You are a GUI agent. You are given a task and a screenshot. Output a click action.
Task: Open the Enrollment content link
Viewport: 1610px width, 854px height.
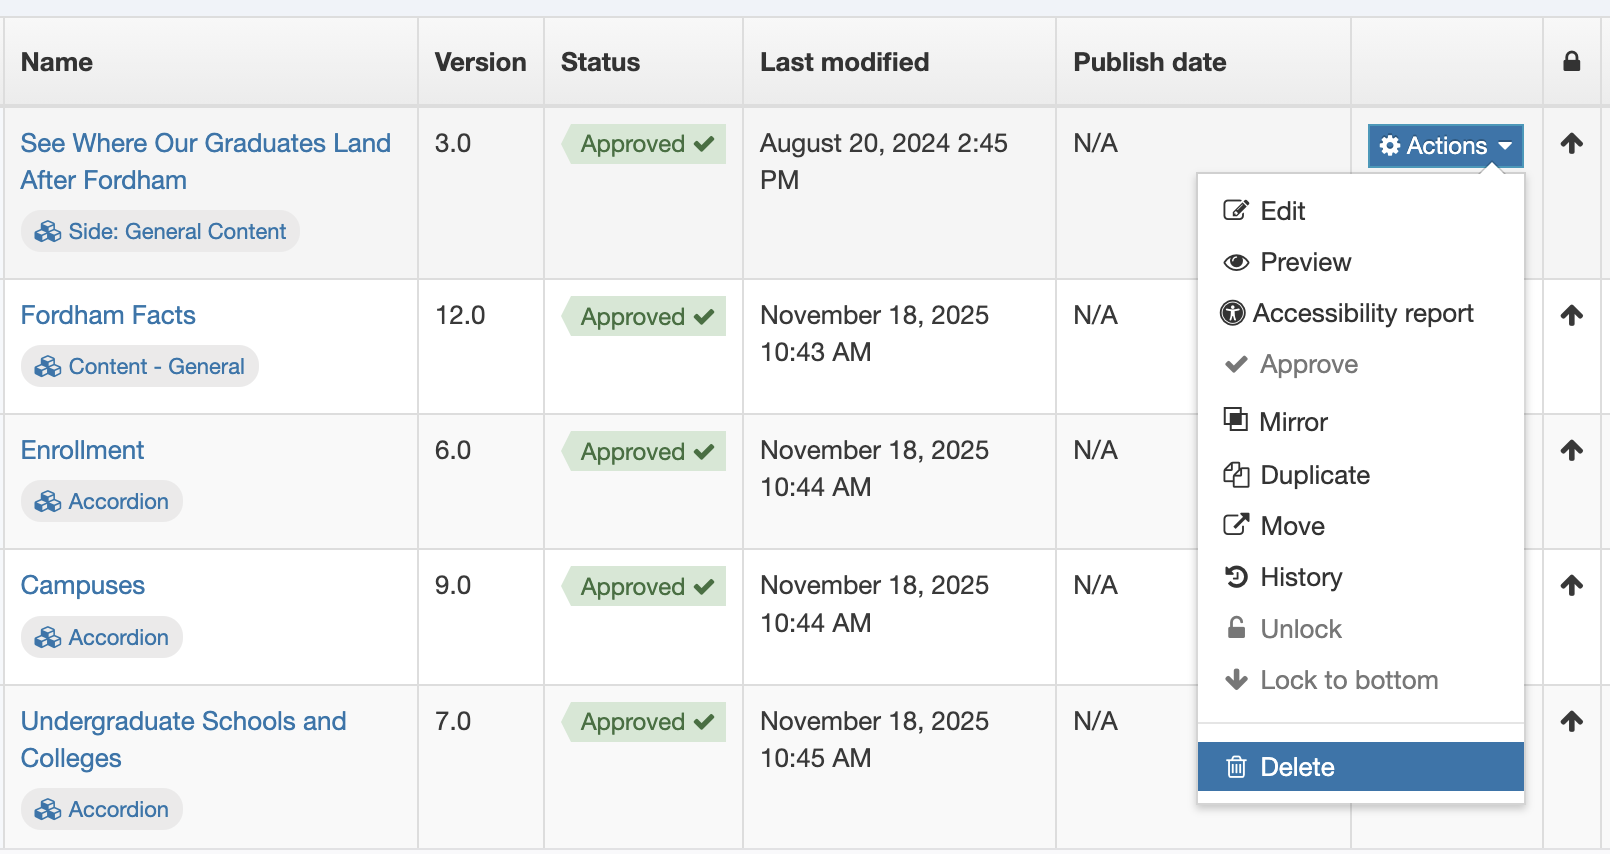click(82, 450)
